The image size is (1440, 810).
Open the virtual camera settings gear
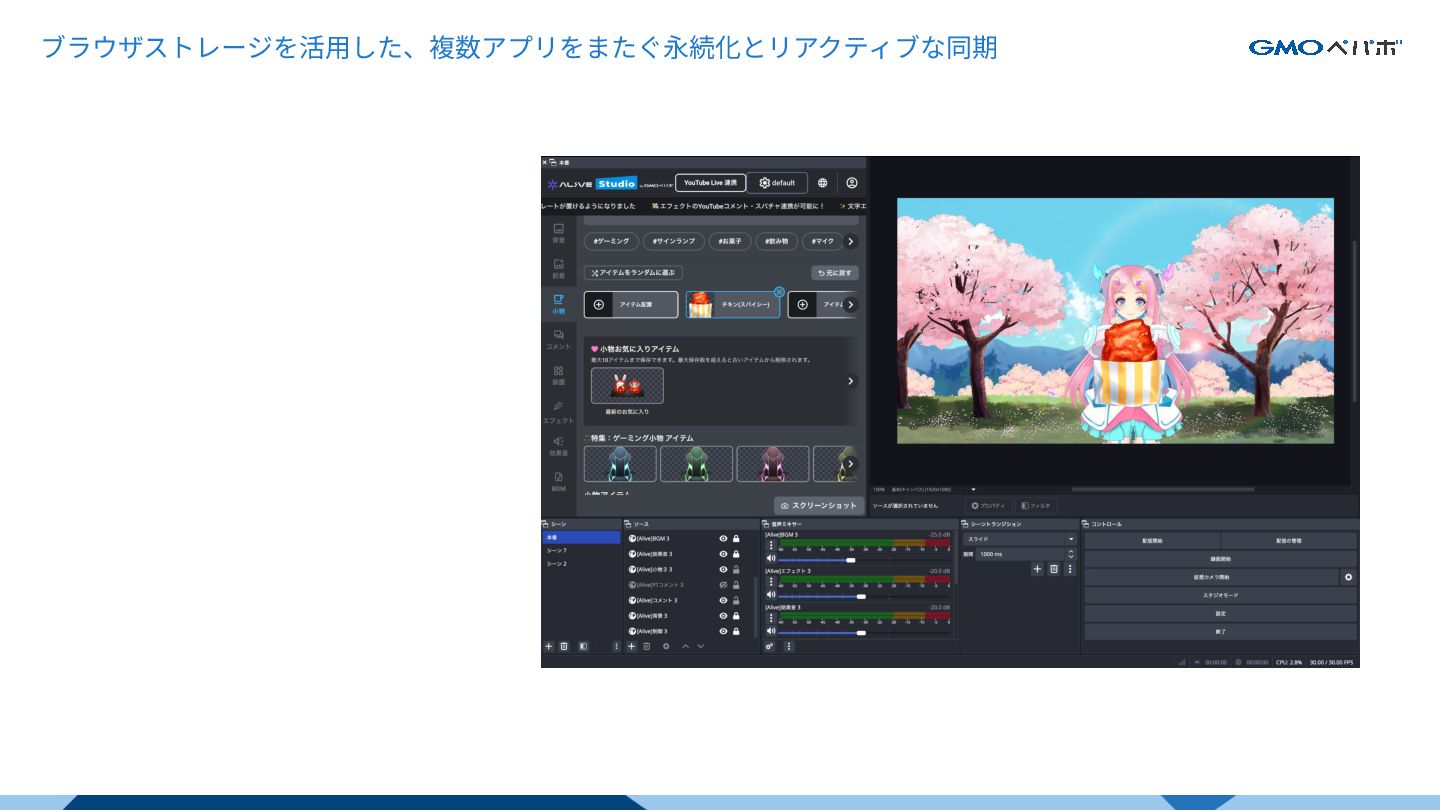[x=1348, y=577]
